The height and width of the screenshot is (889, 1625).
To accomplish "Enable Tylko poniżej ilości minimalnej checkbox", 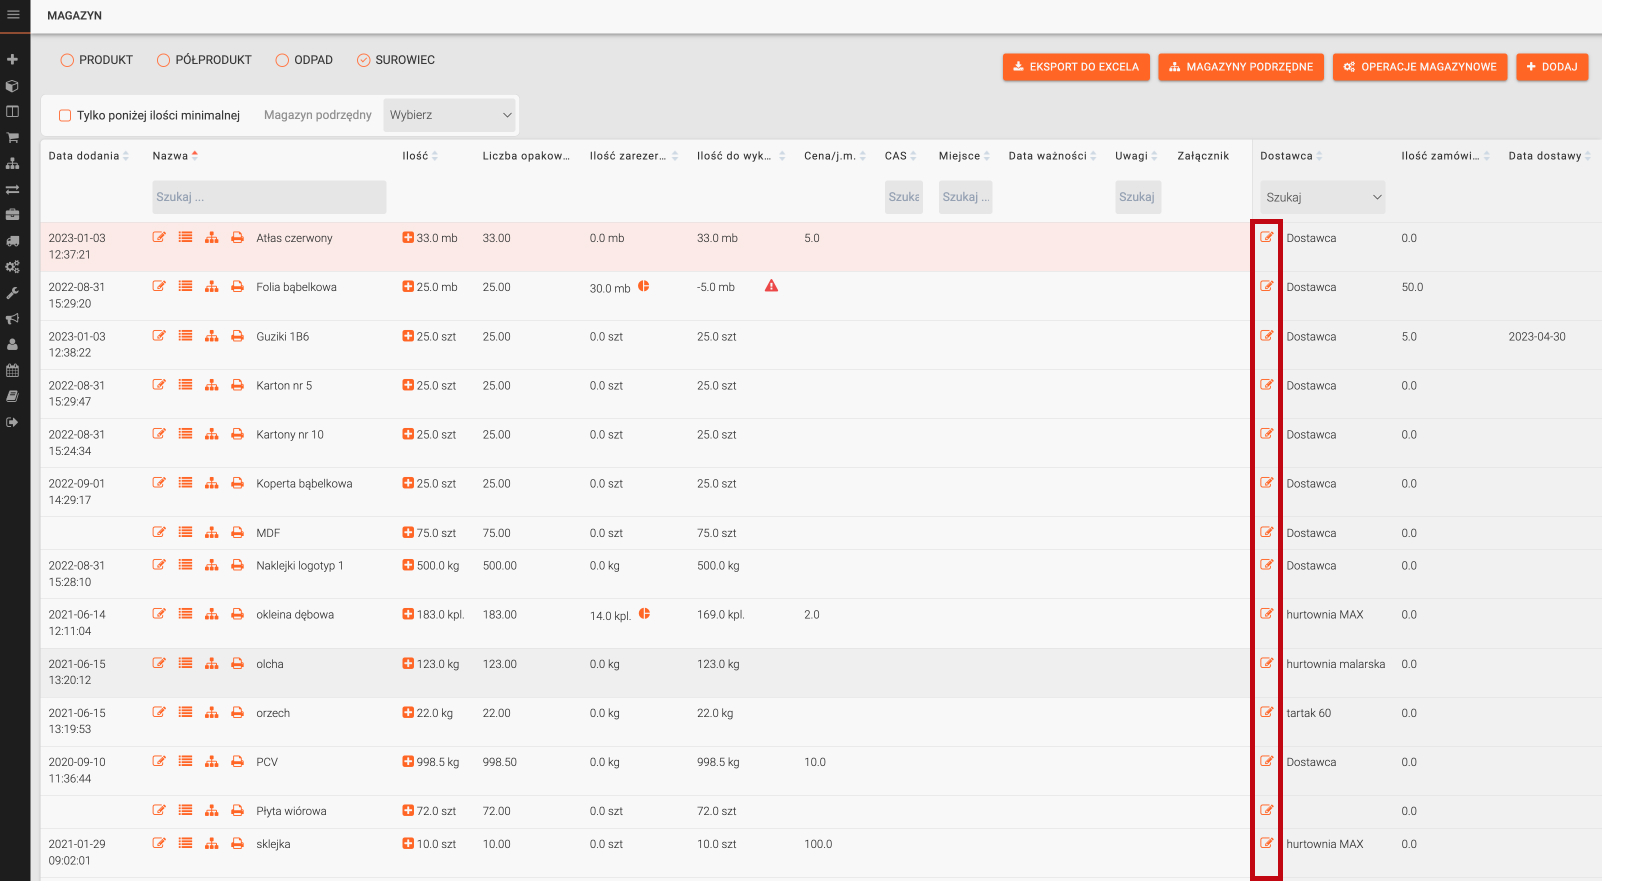I will pos(65,116).
